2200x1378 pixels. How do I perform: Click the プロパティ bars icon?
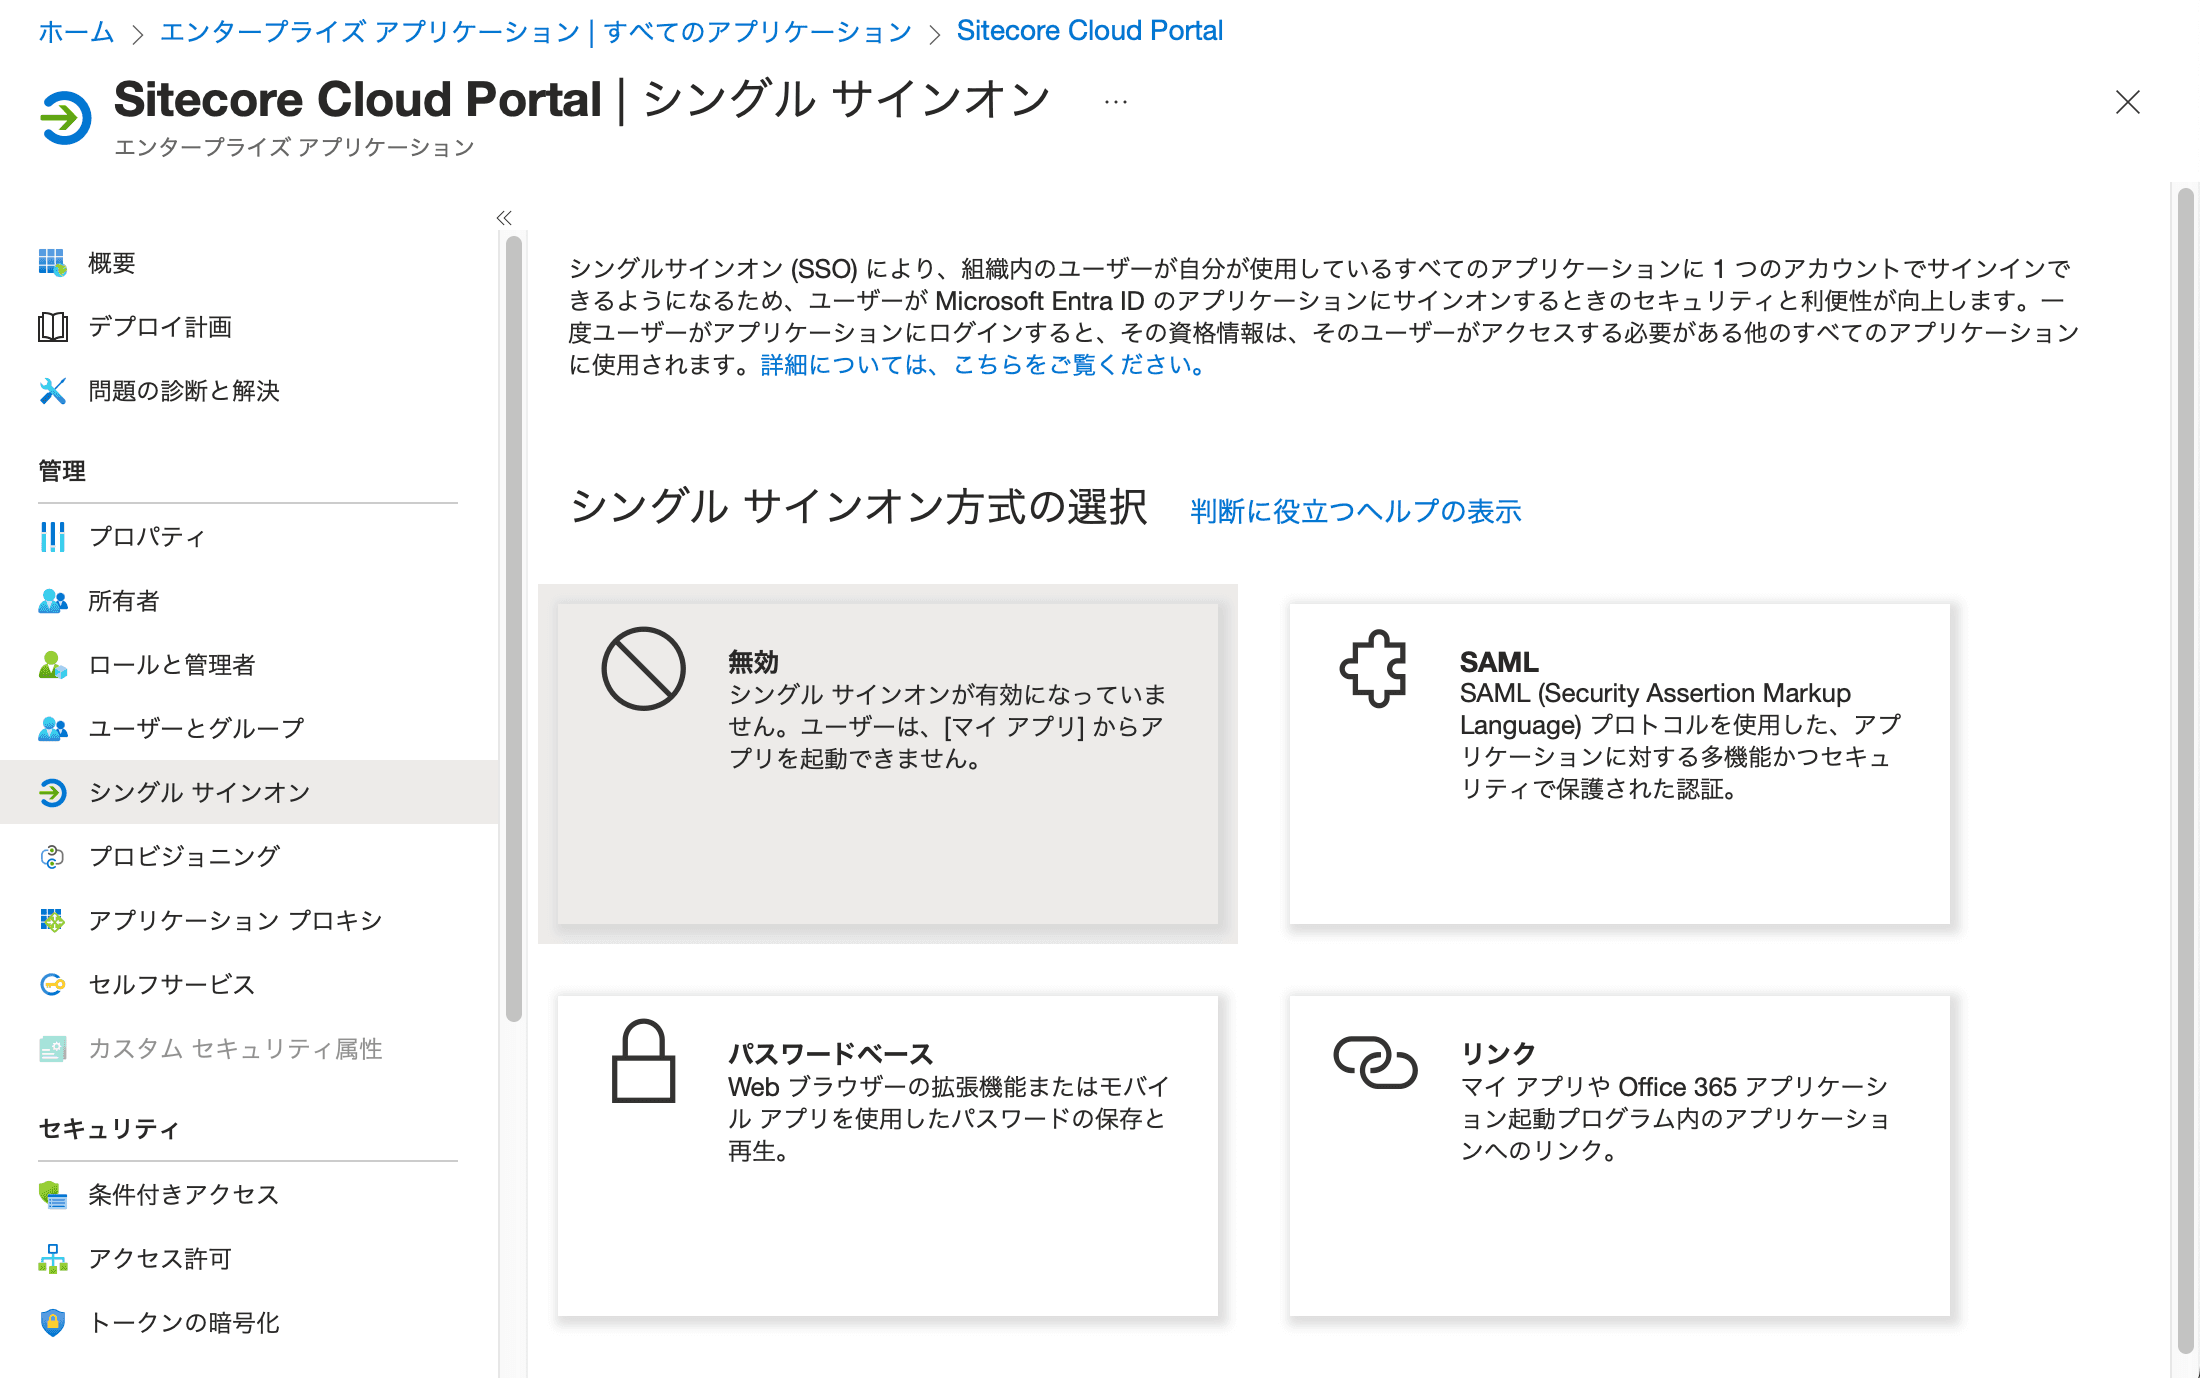[52, 537]
